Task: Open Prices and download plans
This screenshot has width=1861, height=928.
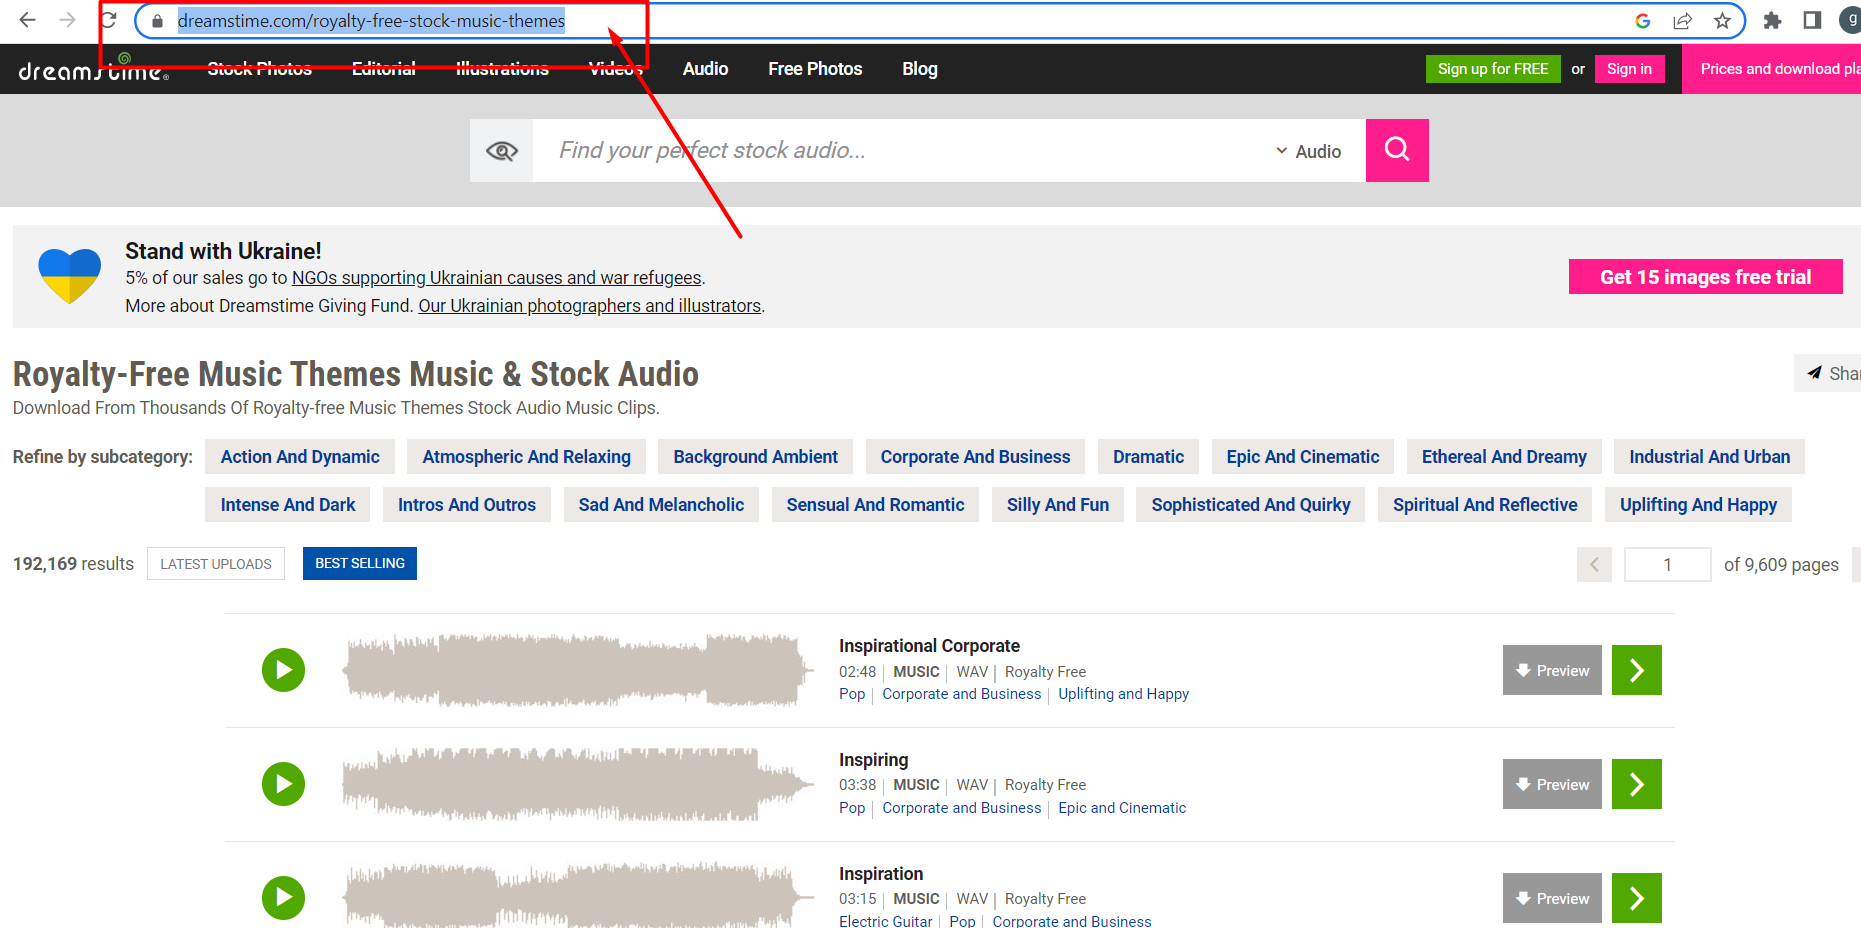Action: (1771, 69)
